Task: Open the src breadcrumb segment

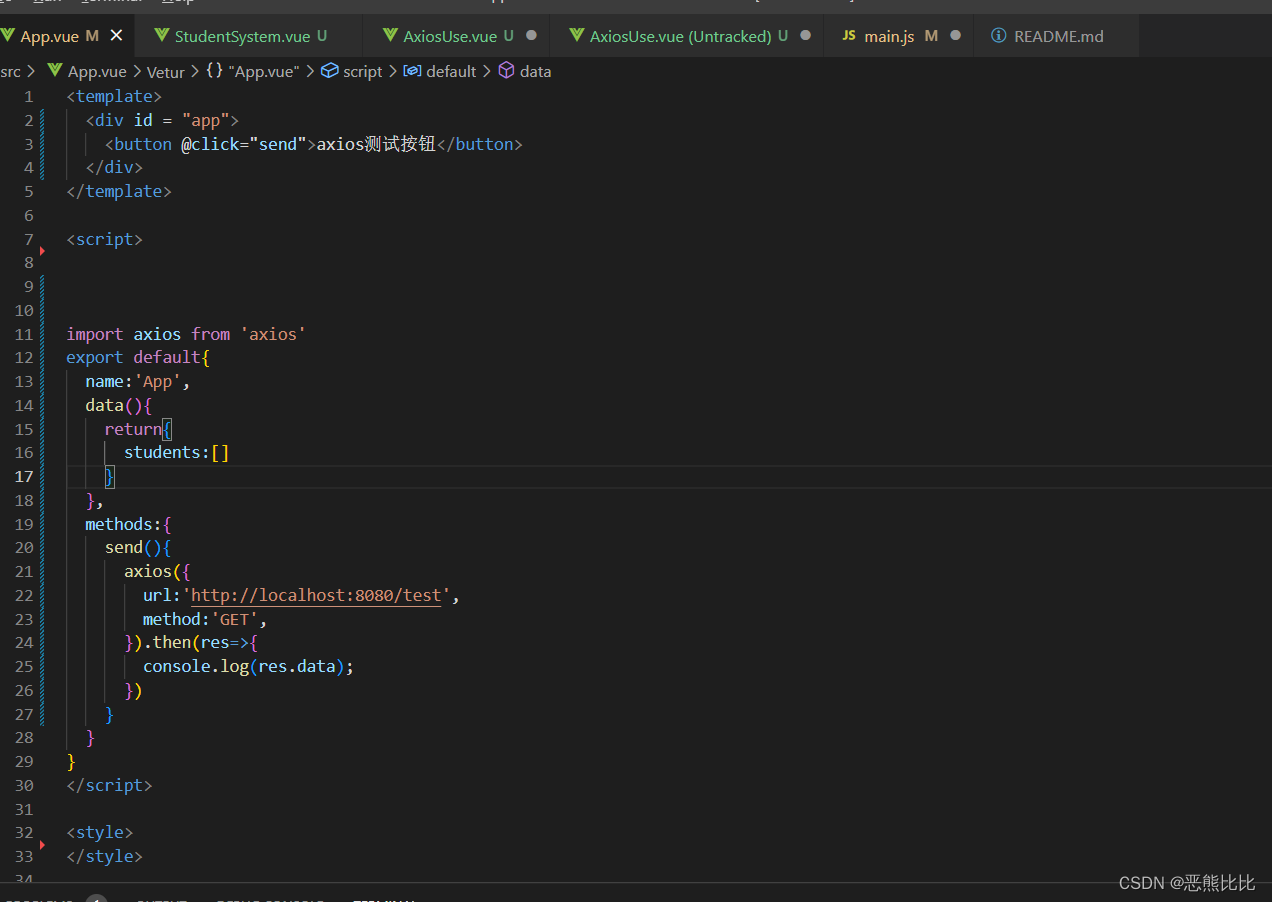Action: pyautogui.click(x=10, y=71)
